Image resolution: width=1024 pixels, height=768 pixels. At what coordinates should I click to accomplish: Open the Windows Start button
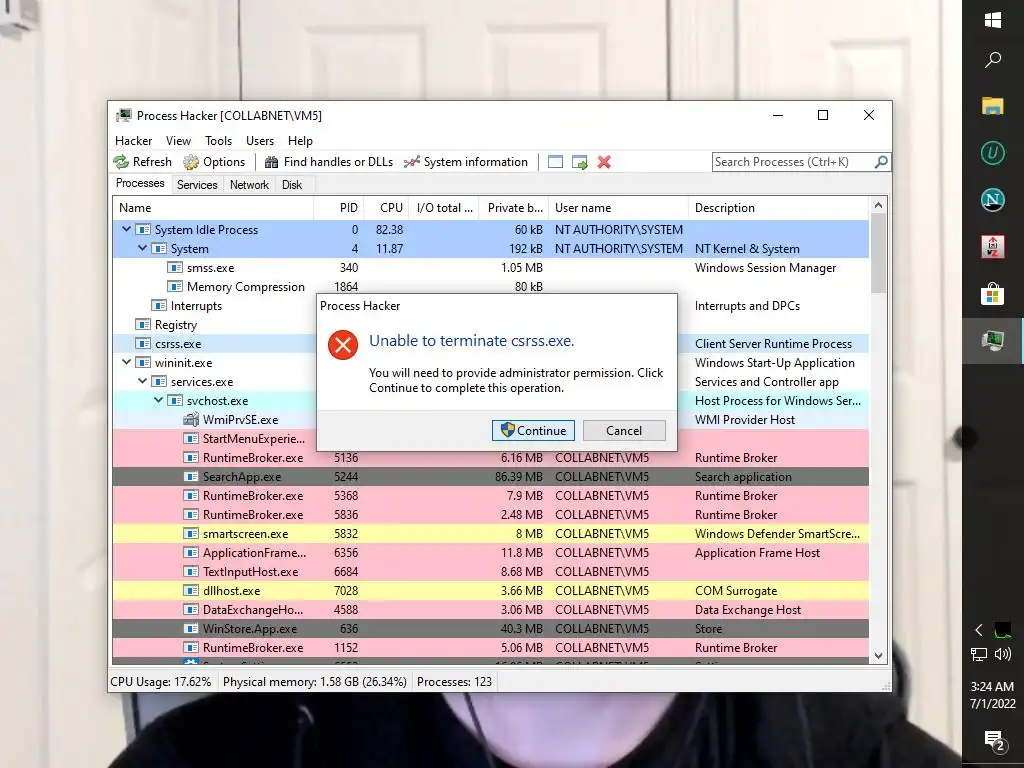point(993,20)
